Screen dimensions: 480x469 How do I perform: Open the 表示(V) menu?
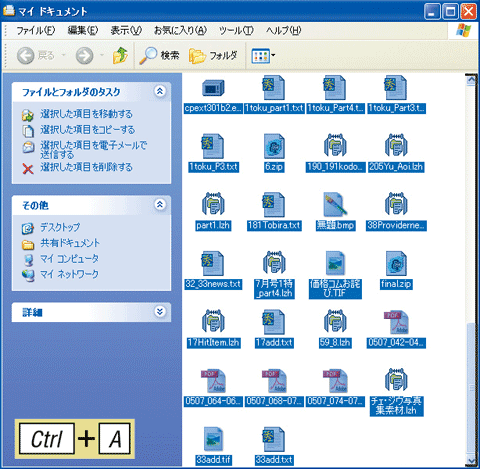(x=126, y=31)
